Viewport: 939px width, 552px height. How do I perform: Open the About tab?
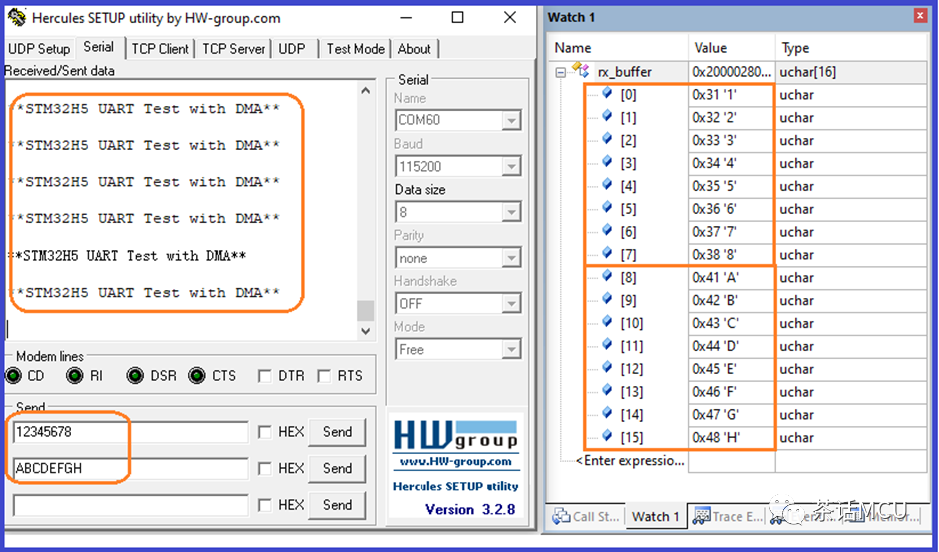coord(414,48)
